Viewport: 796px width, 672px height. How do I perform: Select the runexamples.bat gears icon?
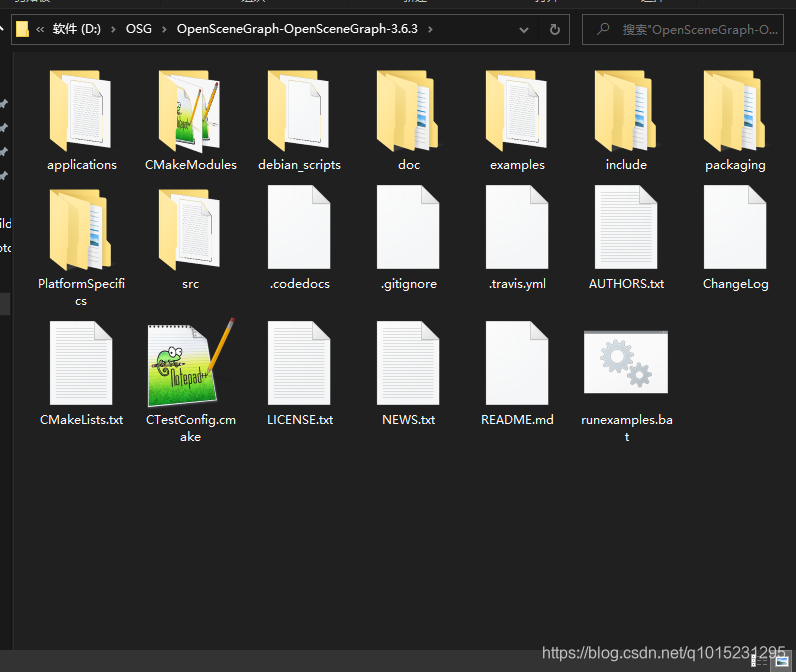[x=626, y=362]
